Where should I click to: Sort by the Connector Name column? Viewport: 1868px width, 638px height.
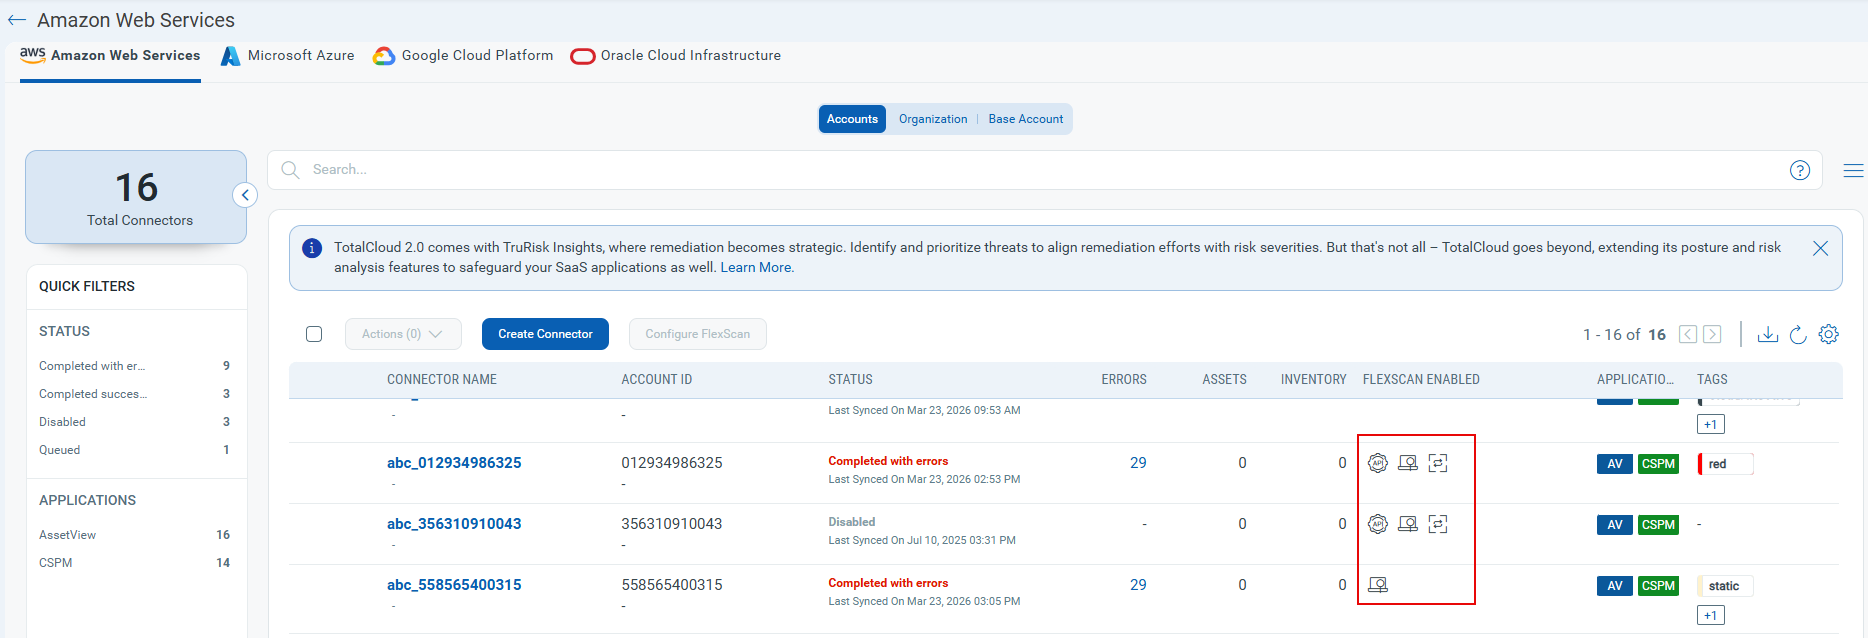[442, 380]
